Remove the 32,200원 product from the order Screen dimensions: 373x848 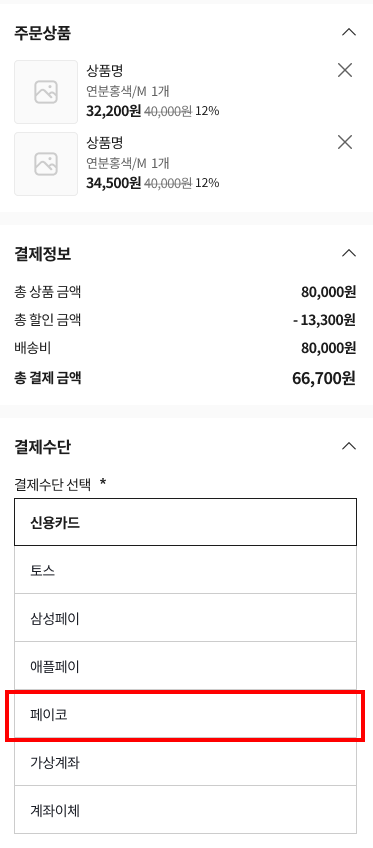point(345,70)
